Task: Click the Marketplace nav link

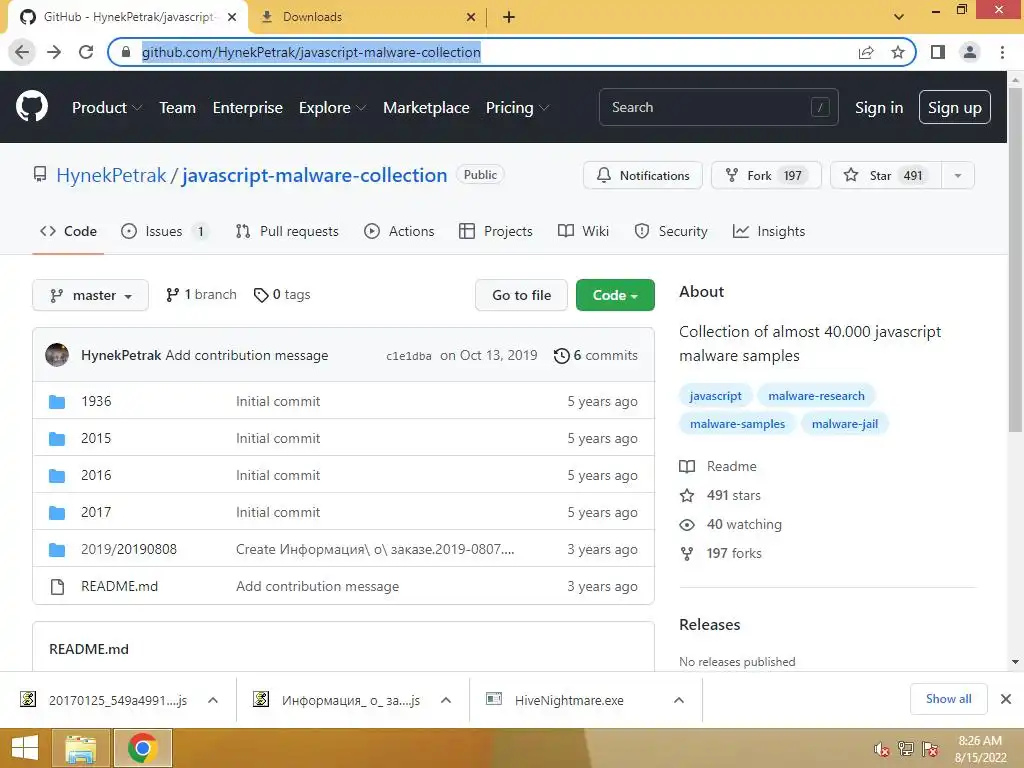Action: coord(426,108)
